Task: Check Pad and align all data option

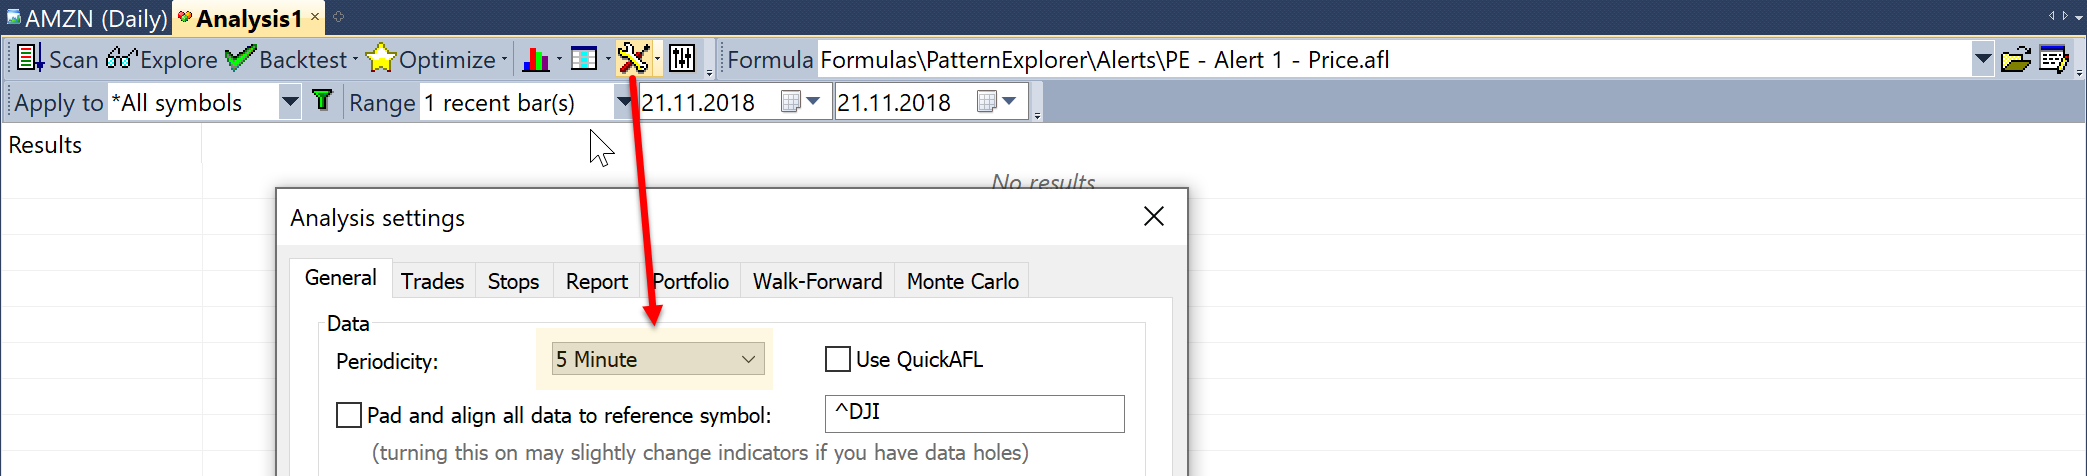Action: (349, 415)
